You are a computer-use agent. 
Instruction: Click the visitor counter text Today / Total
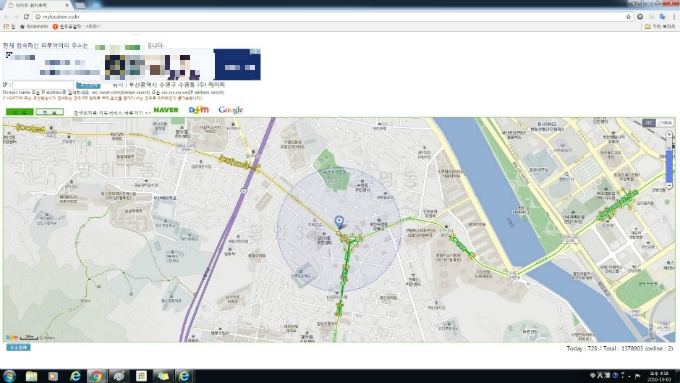point(620,348)
